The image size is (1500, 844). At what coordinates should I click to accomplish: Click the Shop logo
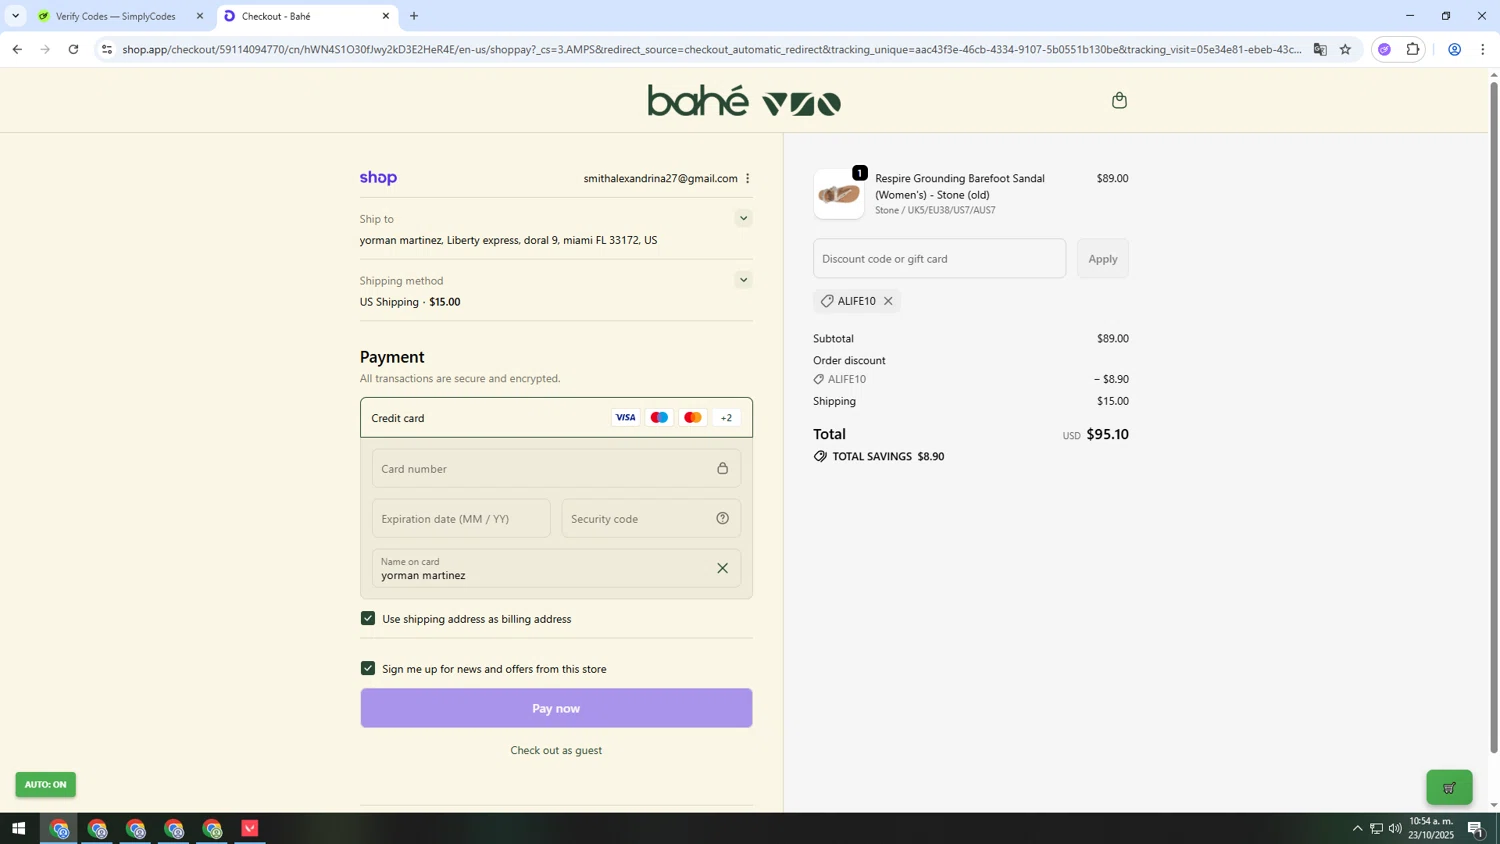[x=378, y=178]
